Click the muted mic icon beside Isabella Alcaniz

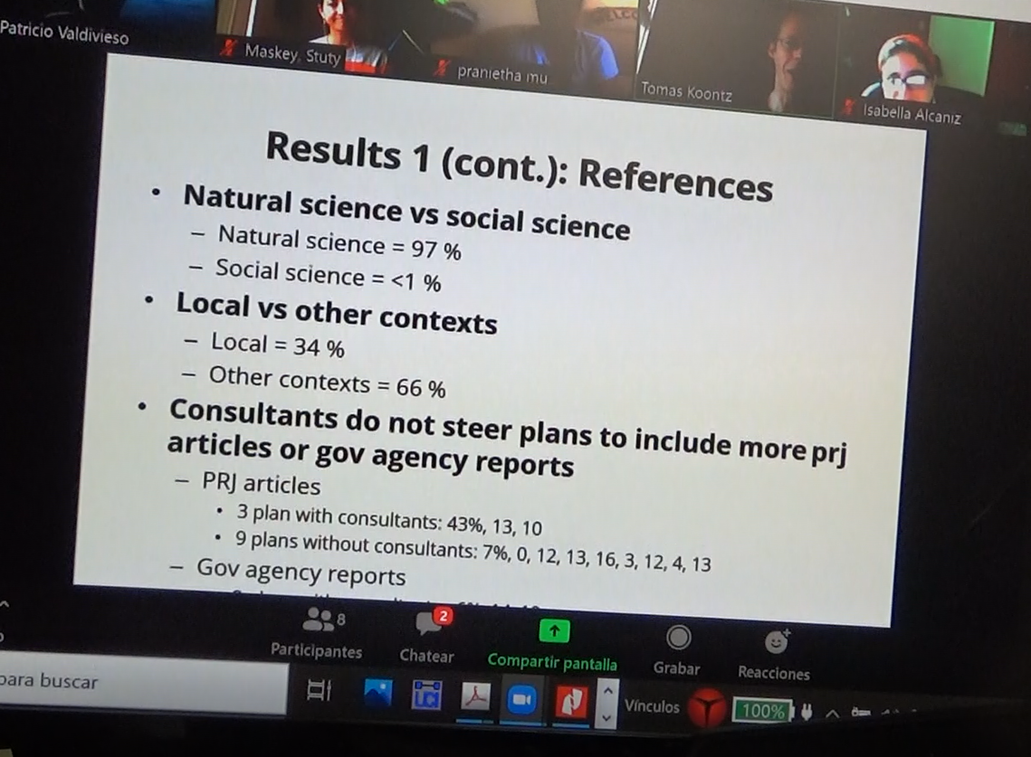[849, 106]
